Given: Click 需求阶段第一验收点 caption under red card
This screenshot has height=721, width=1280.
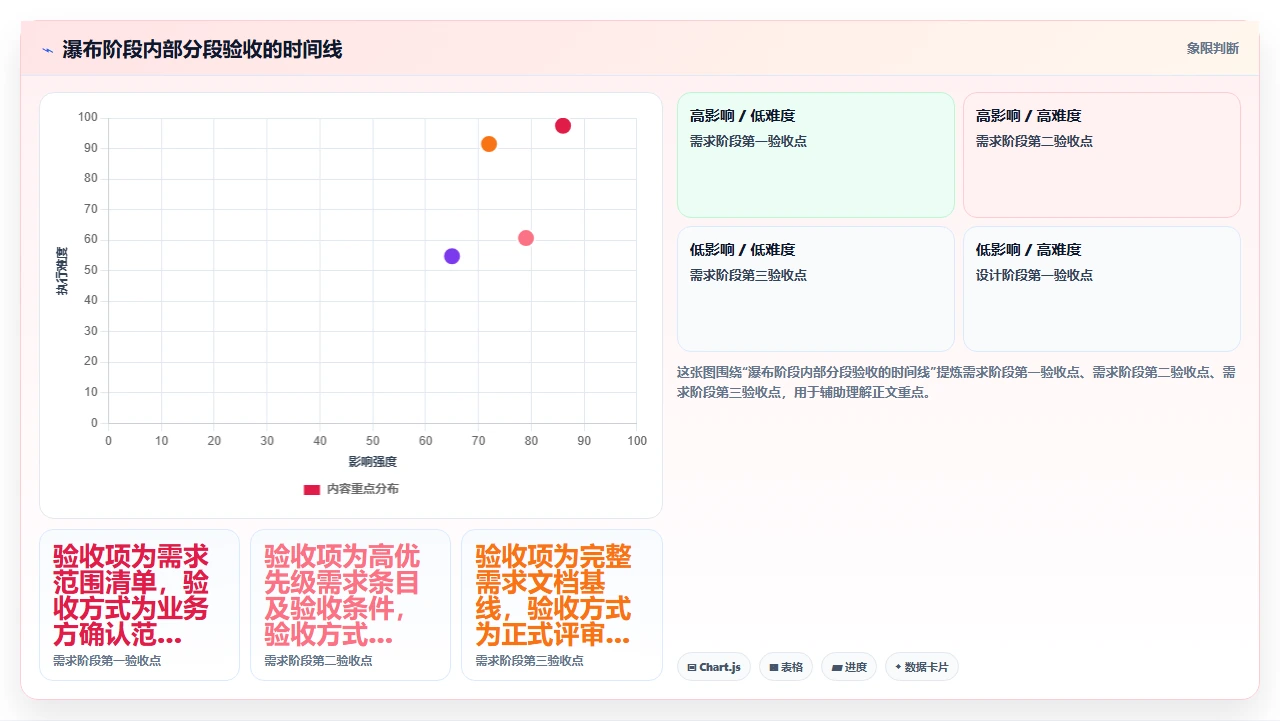Looking at the screenshot, I should pyautogui.click(x=107, y=661).
